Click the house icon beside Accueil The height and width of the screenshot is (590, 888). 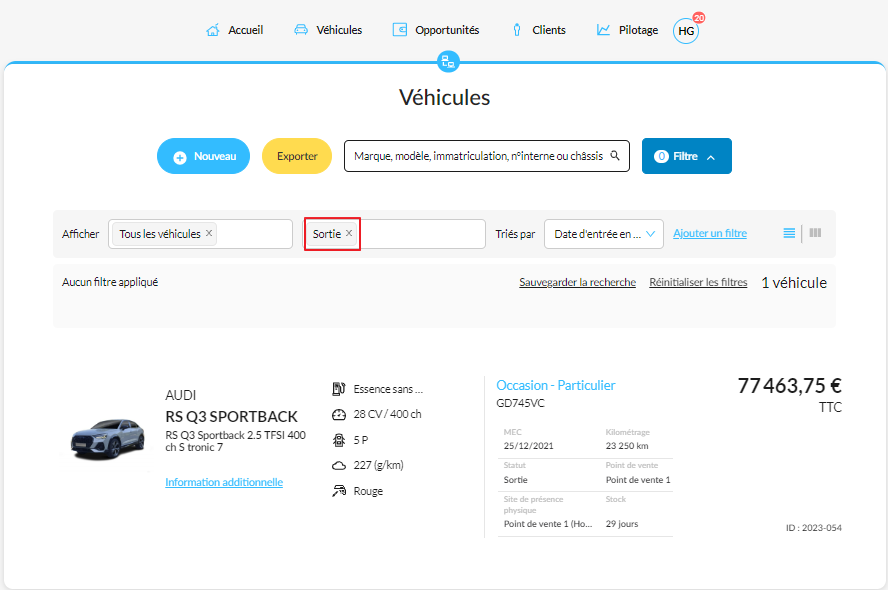click(x=213, y=30)
